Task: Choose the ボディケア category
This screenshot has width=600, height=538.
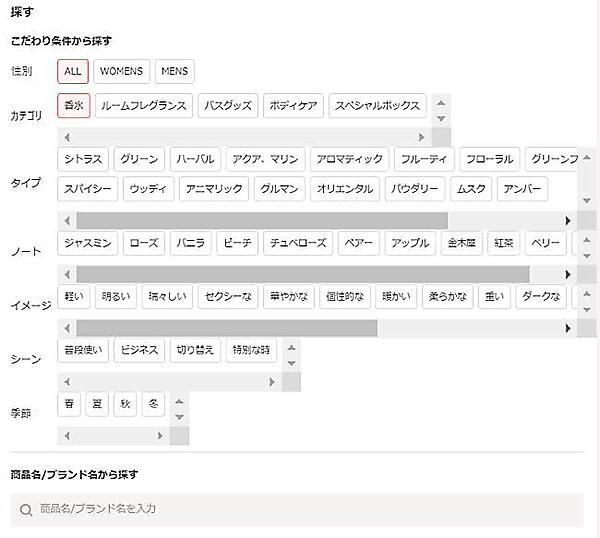Action: 293,105
